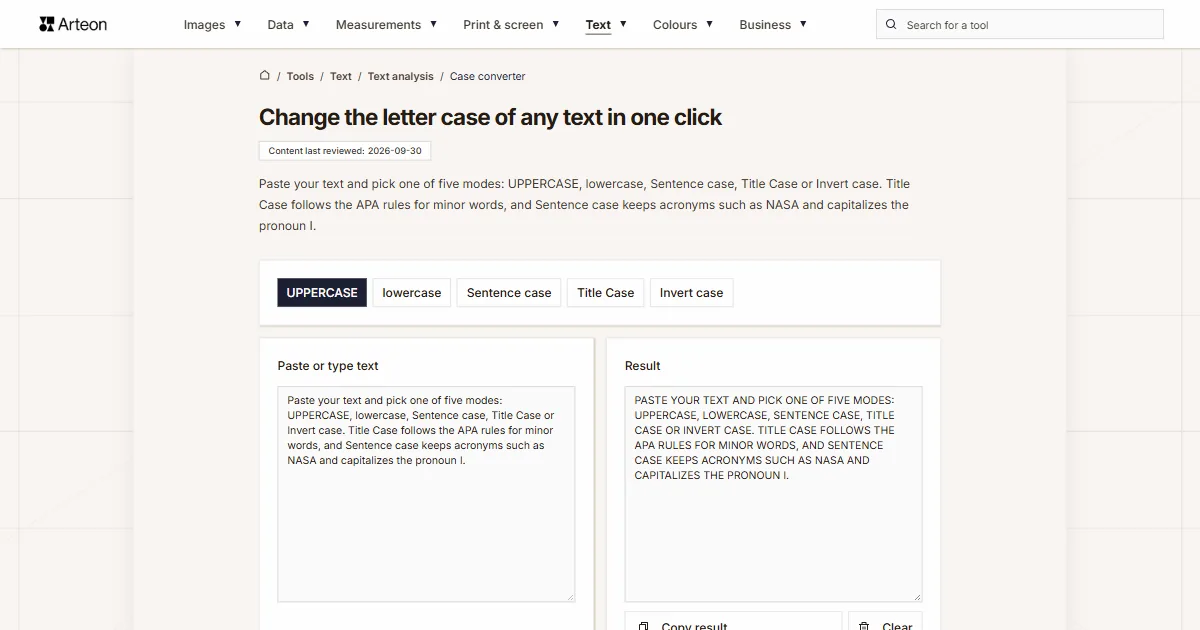Click the Content last reviewed date badge
Image resolution: width=1200 pixels, height=630 pixels.
(x=345, y=151)
